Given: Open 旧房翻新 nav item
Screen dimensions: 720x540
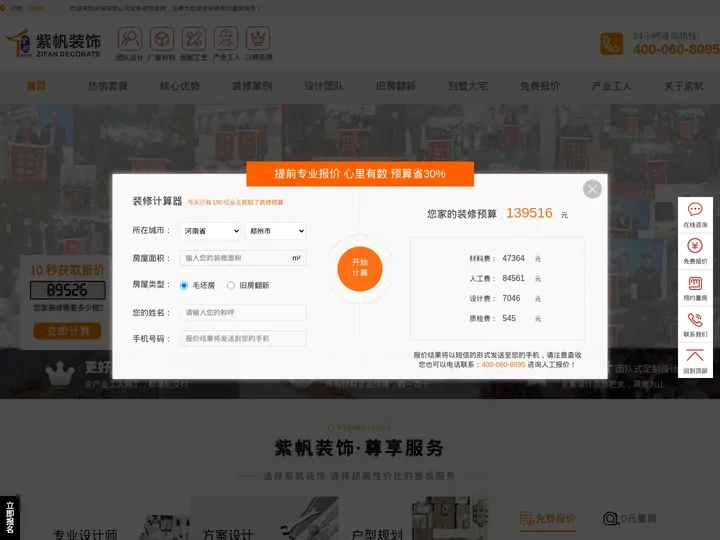Looking at the screenshot, I should tap(396, 86).
